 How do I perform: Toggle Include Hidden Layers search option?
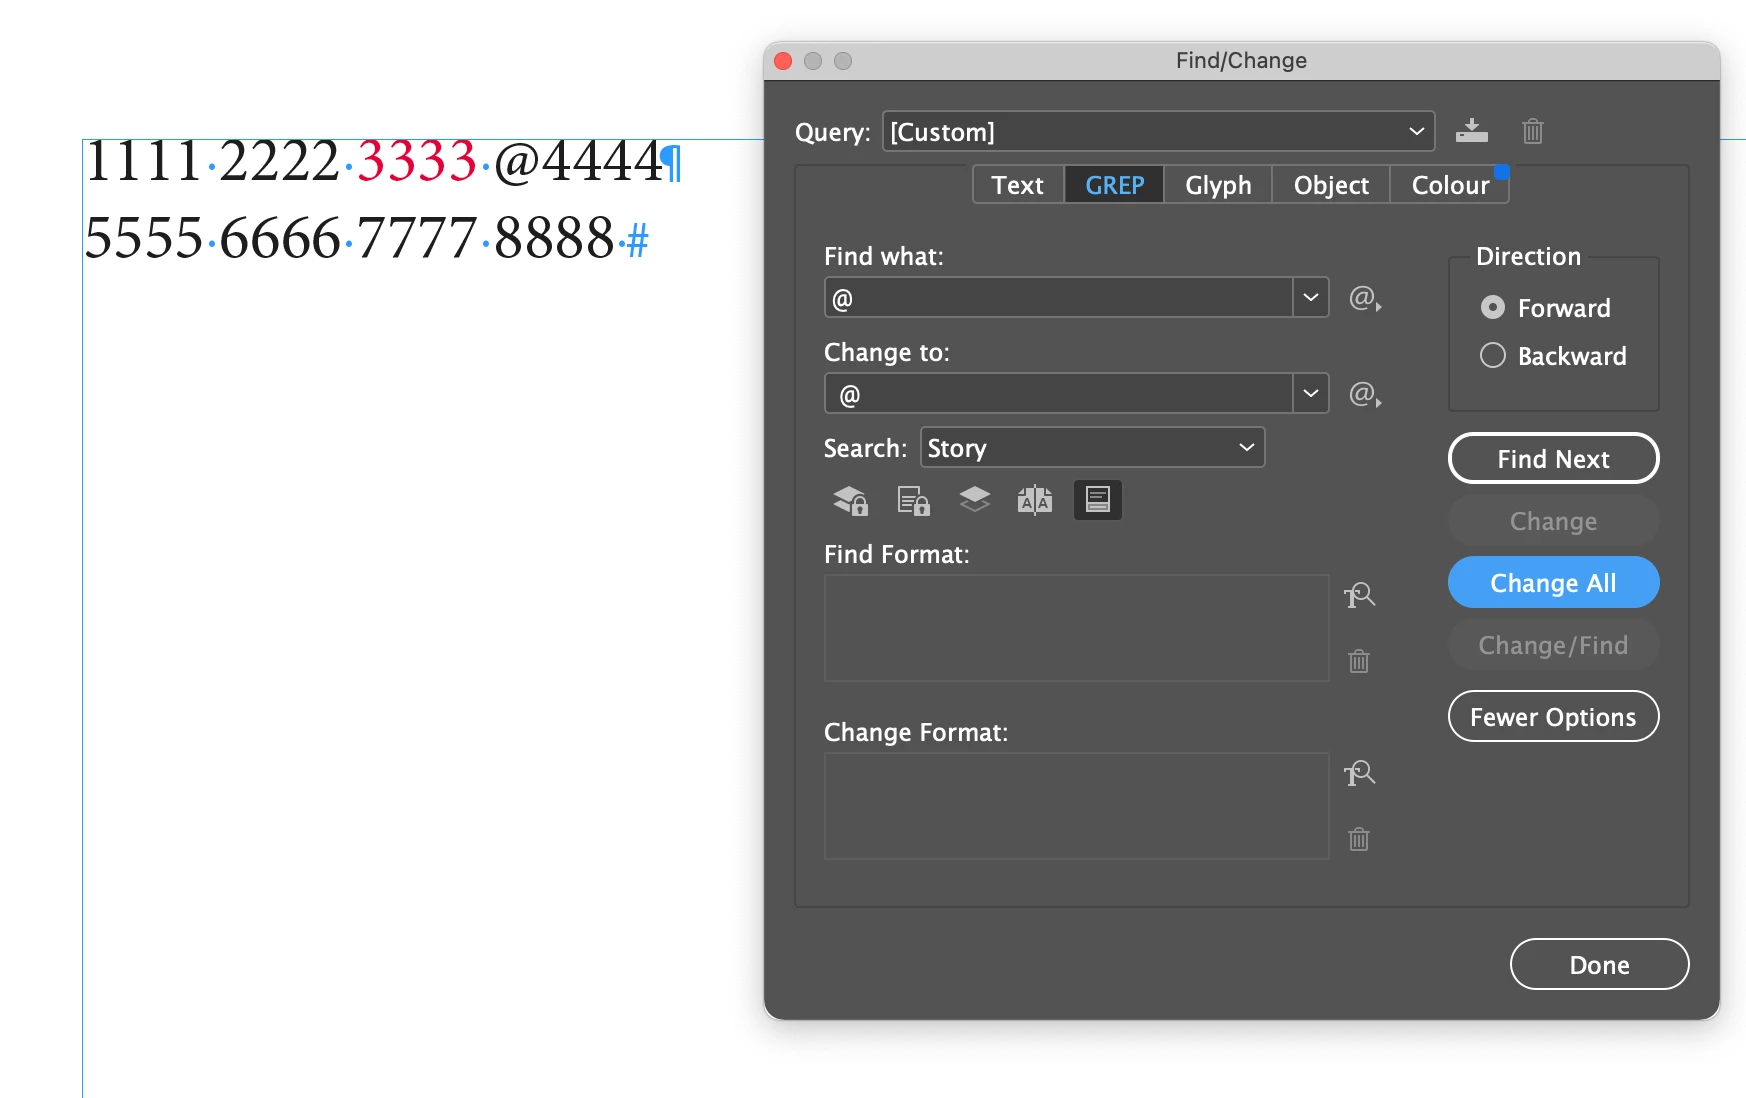click(x=974, y=500)
